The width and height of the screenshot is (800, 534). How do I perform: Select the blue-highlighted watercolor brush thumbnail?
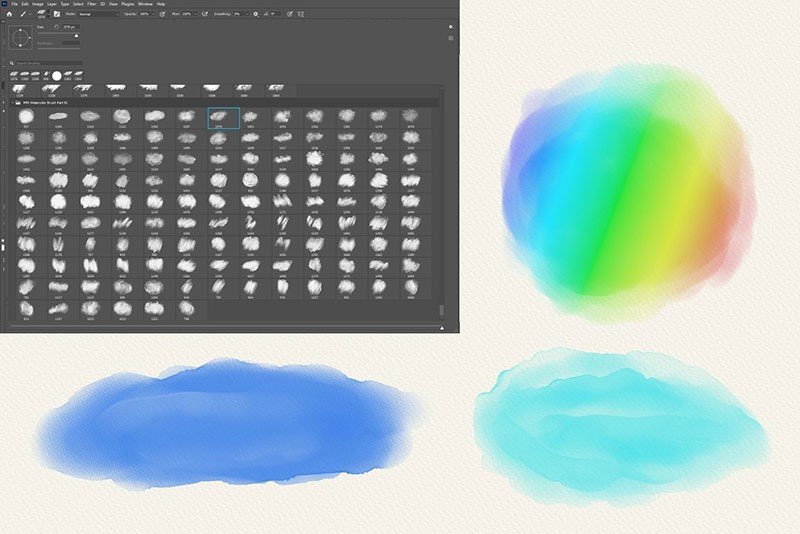click(x=223, y=118)
